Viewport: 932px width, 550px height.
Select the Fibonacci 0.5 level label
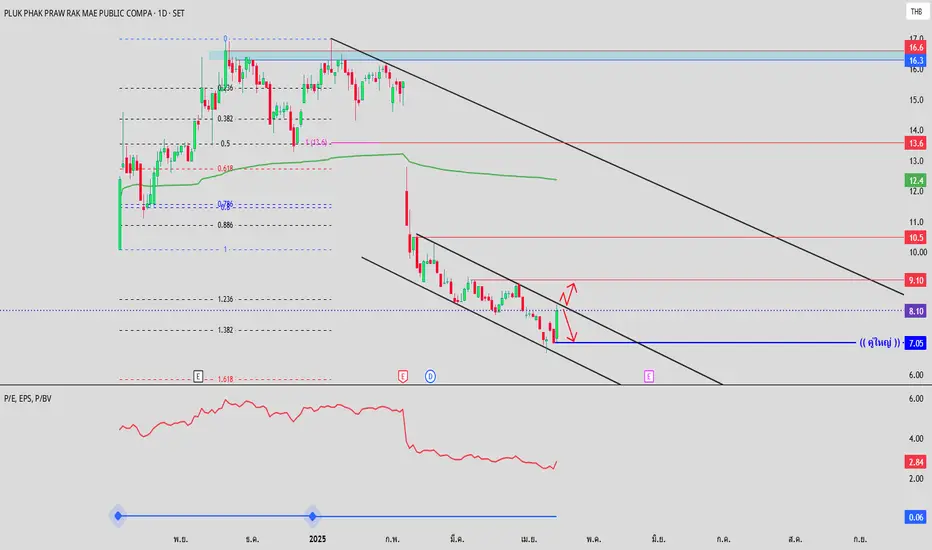click(225, 144)
